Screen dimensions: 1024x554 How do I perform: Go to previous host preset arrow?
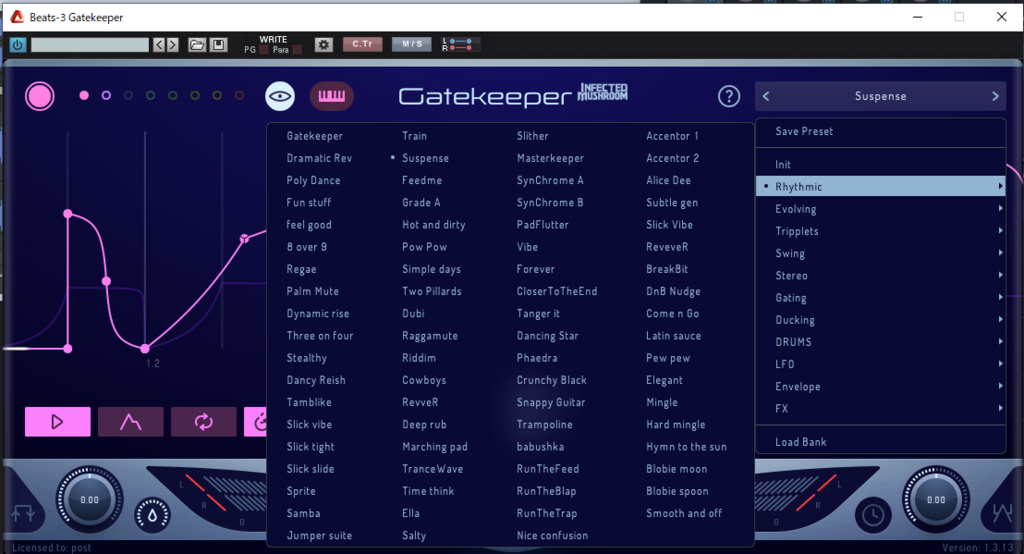click(159, 44)
